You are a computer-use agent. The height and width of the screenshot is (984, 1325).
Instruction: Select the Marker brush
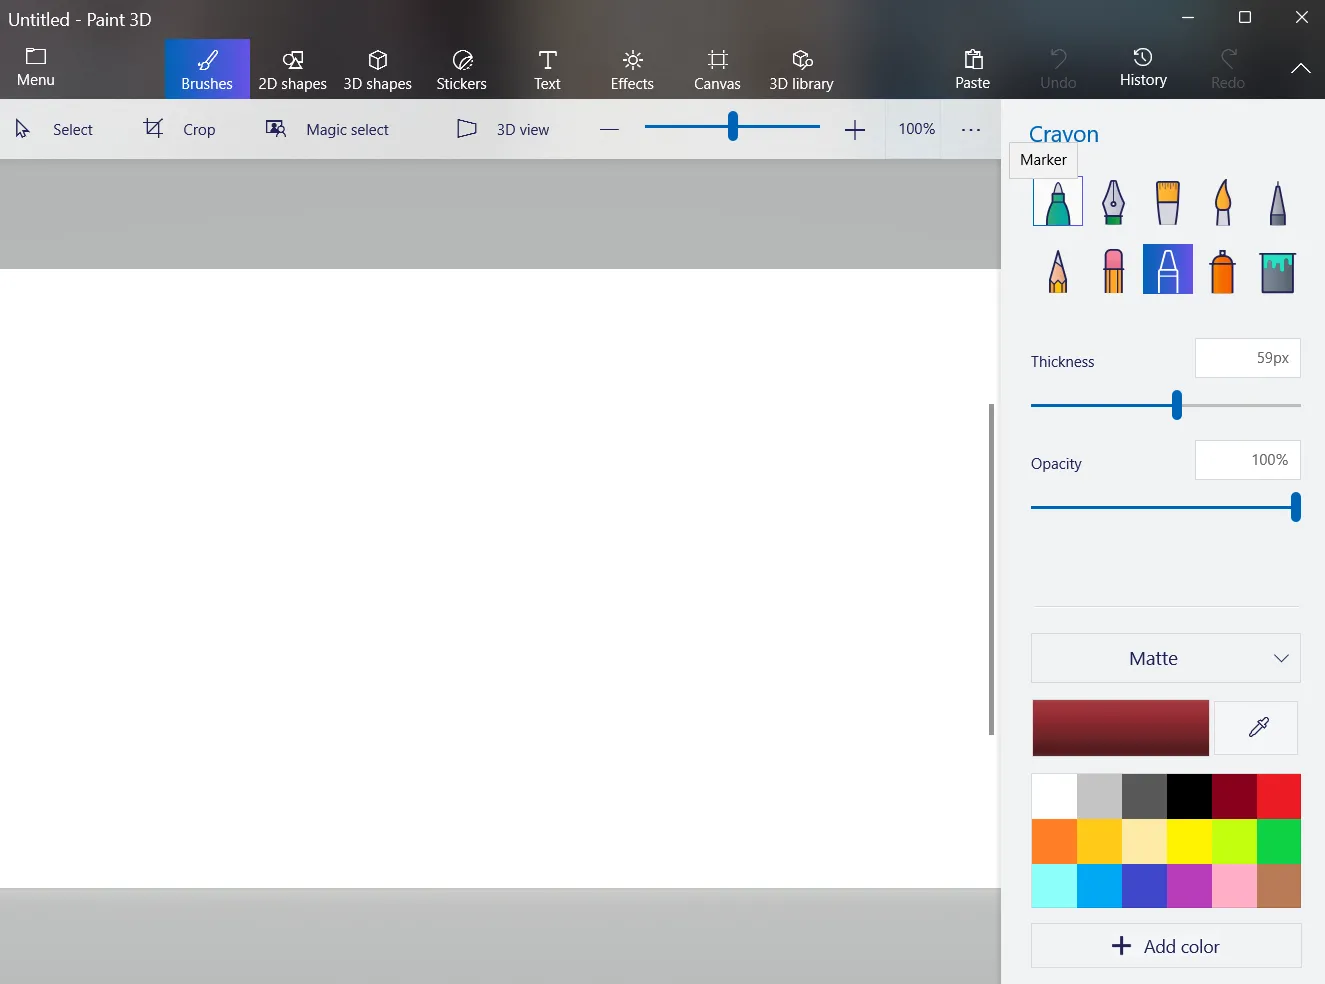click(1057, 202)
